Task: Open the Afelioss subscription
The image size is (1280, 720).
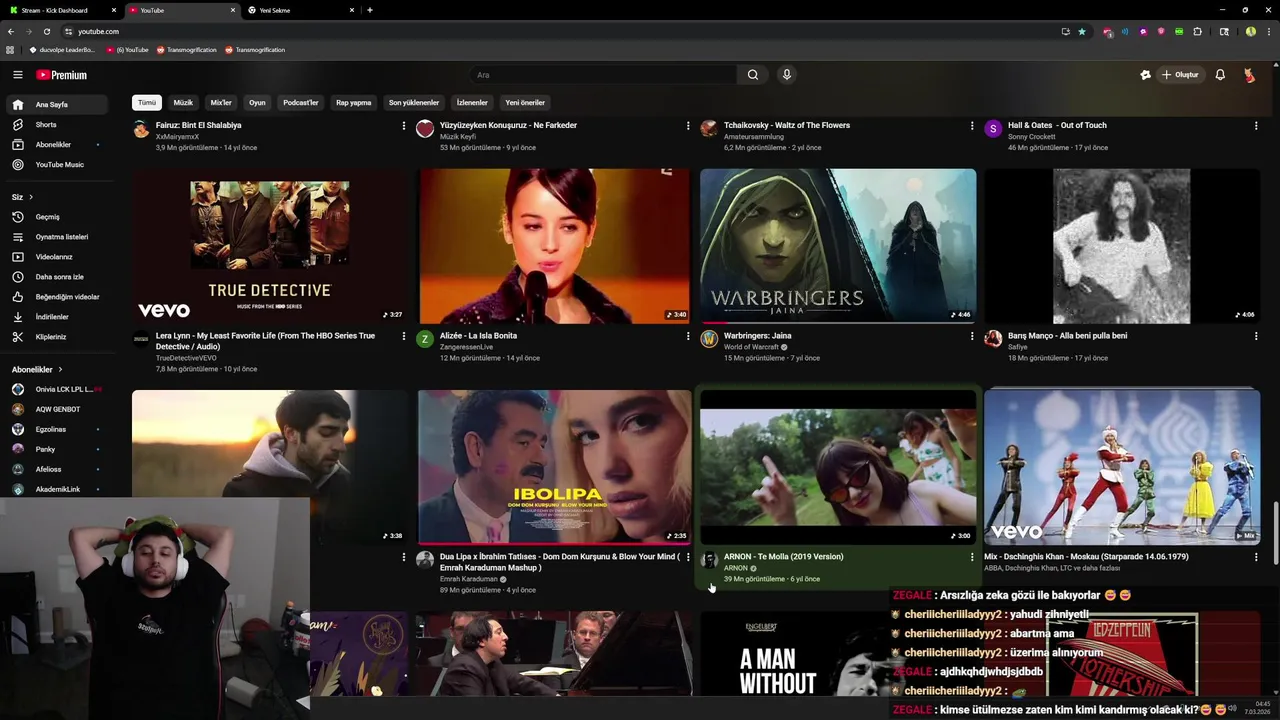Action: (x=56, y=469)
